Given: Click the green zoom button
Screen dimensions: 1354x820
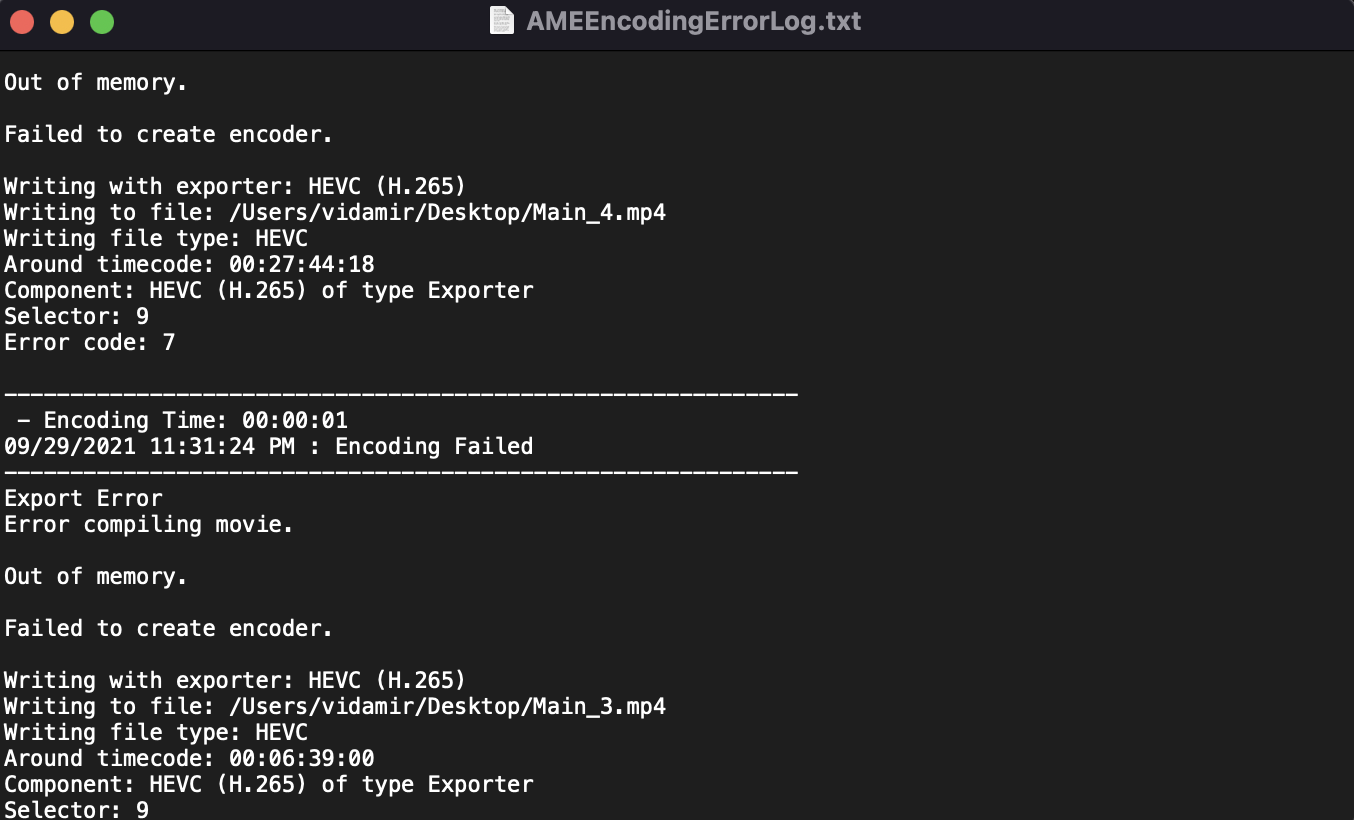Looking at the screenshot, I should click(x=100, y=21).
